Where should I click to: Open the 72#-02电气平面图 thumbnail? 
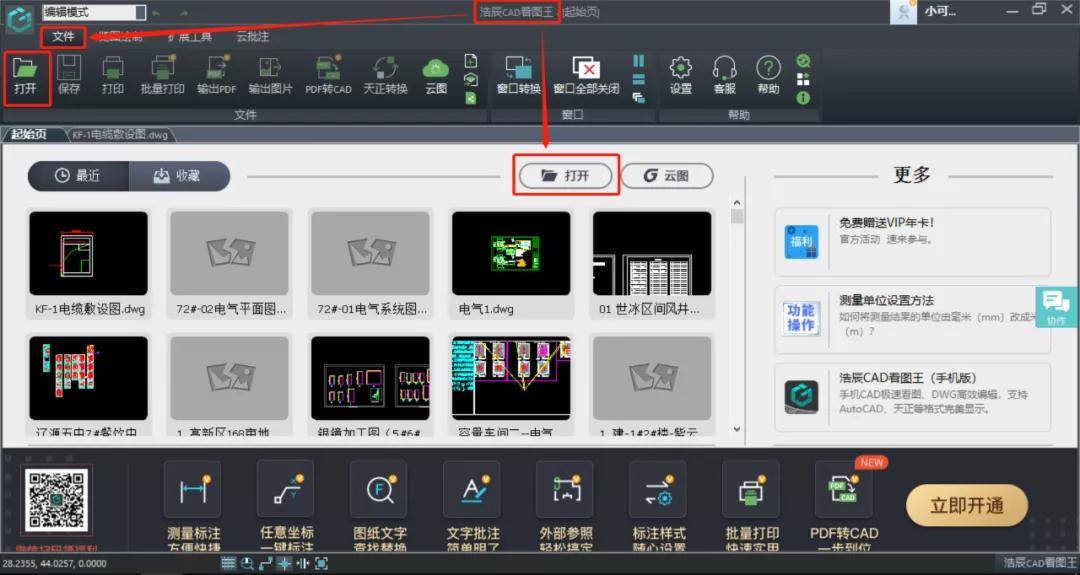coord(229,253)
